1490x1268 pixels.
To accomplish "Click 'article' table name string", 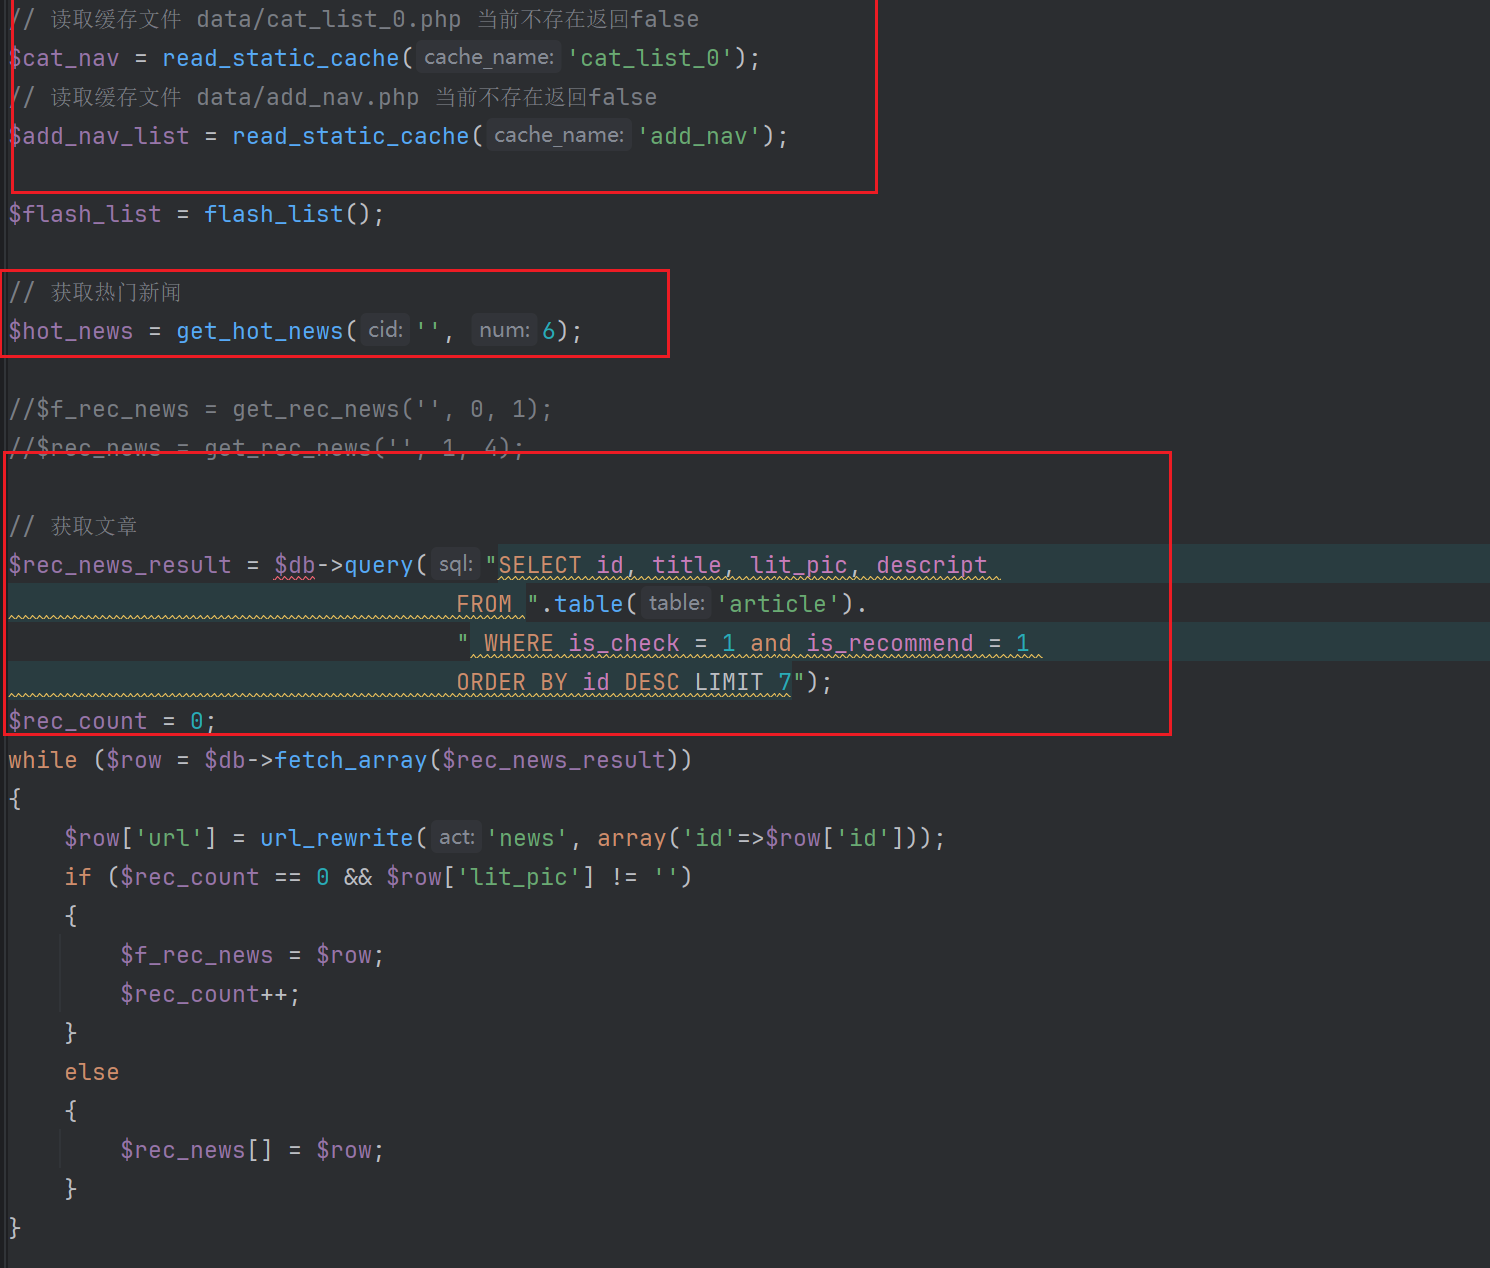I will 777,604.
